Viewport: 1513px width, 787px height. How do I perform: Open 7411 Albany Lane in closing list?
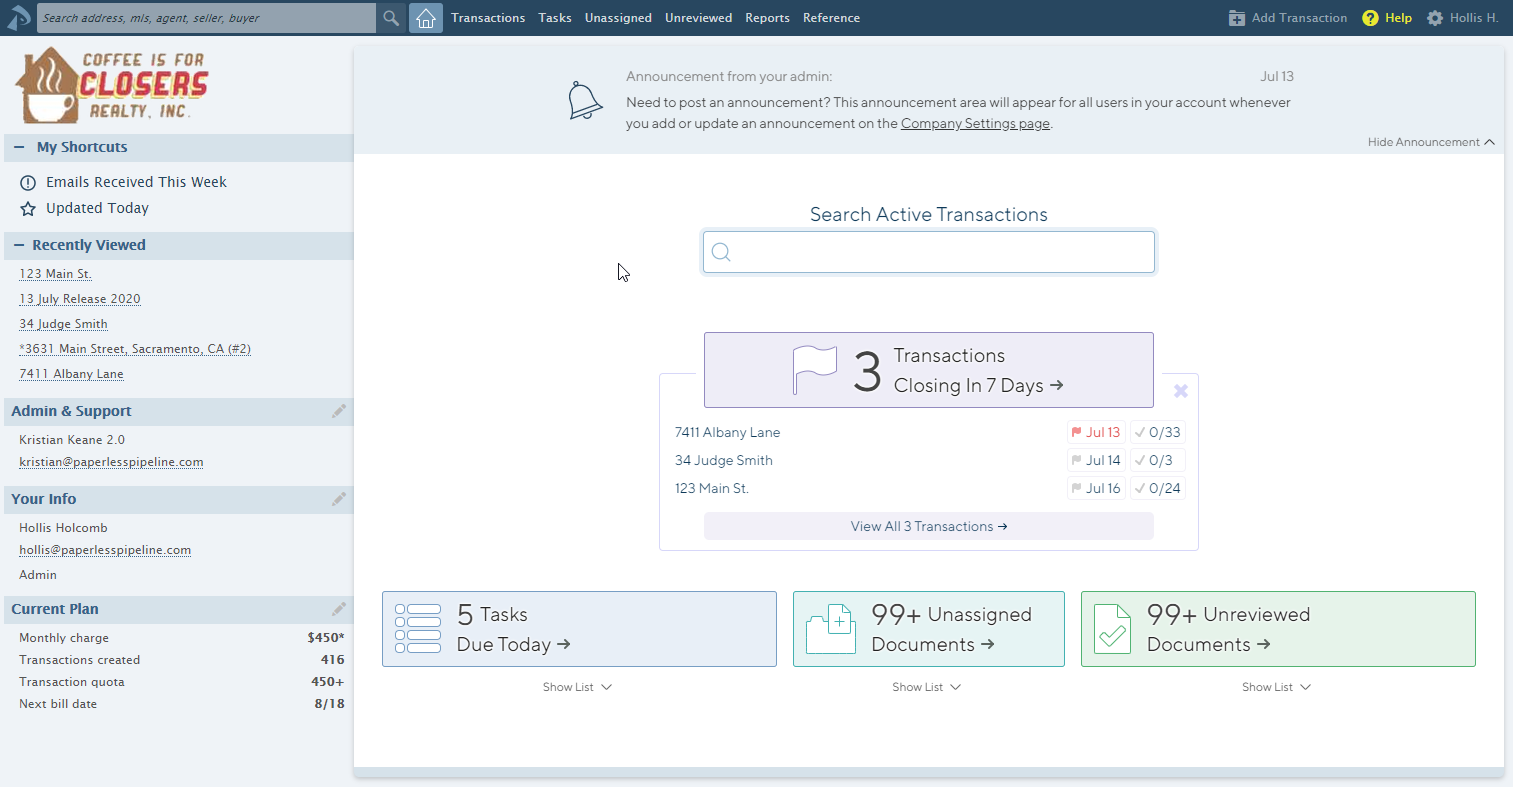(x=727, y=432)
